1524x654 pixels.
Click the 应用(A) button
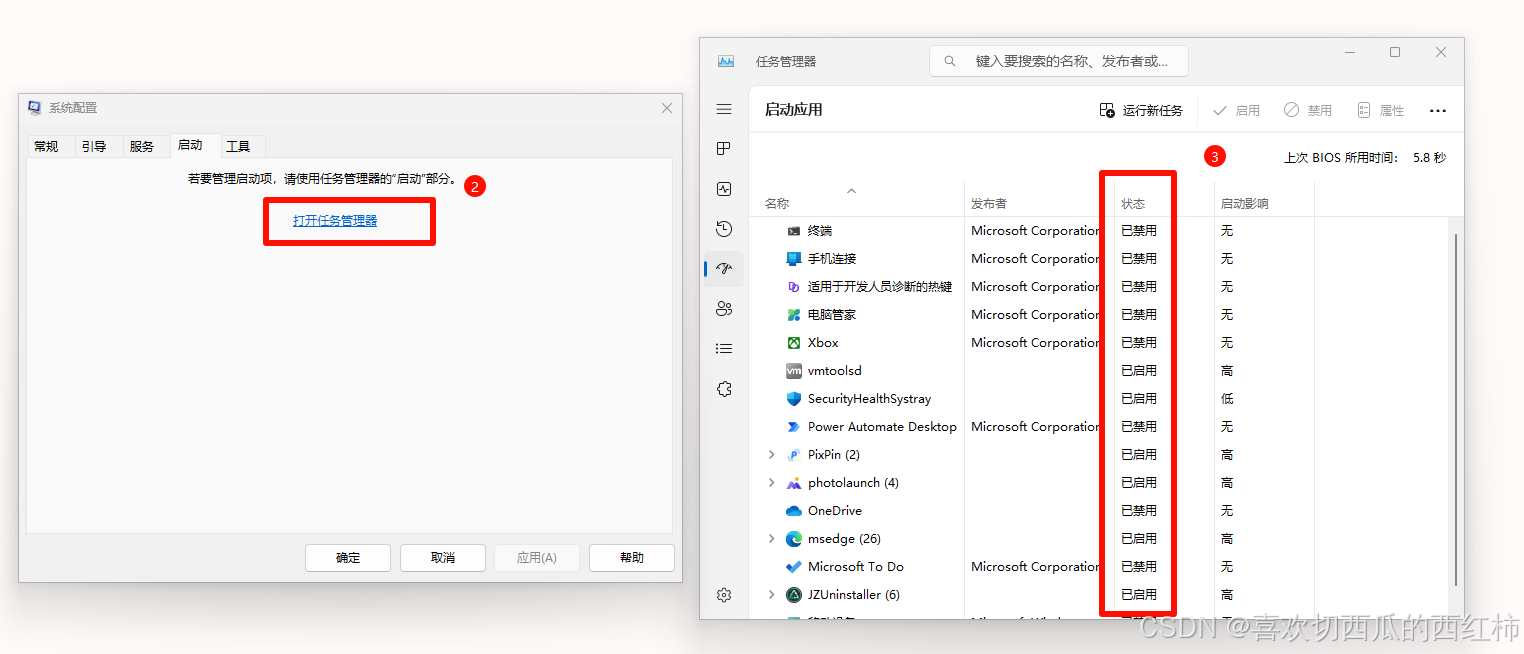537,558
